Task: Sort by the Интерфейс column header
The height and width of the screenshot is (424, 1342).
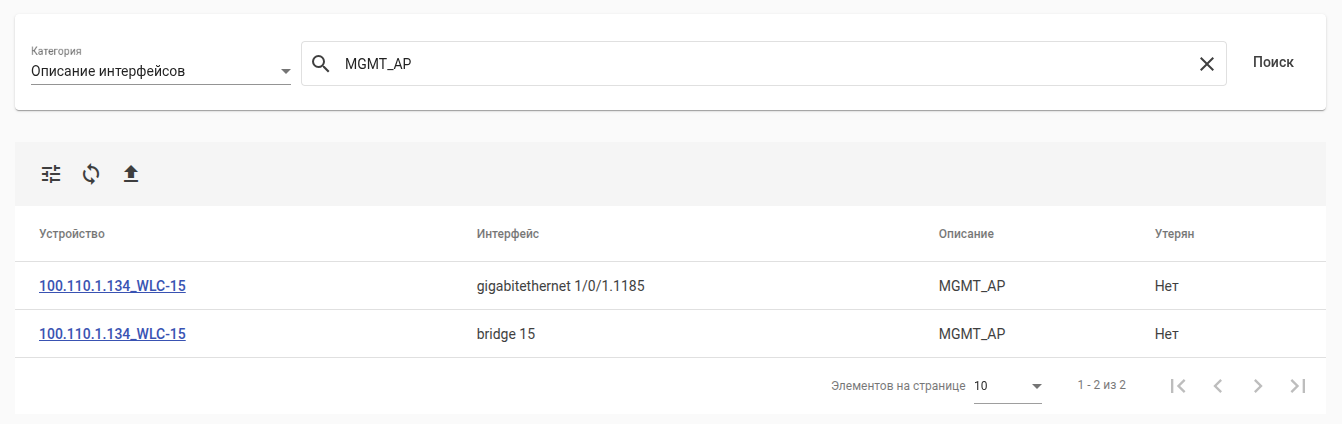Action: coord(508,234)
